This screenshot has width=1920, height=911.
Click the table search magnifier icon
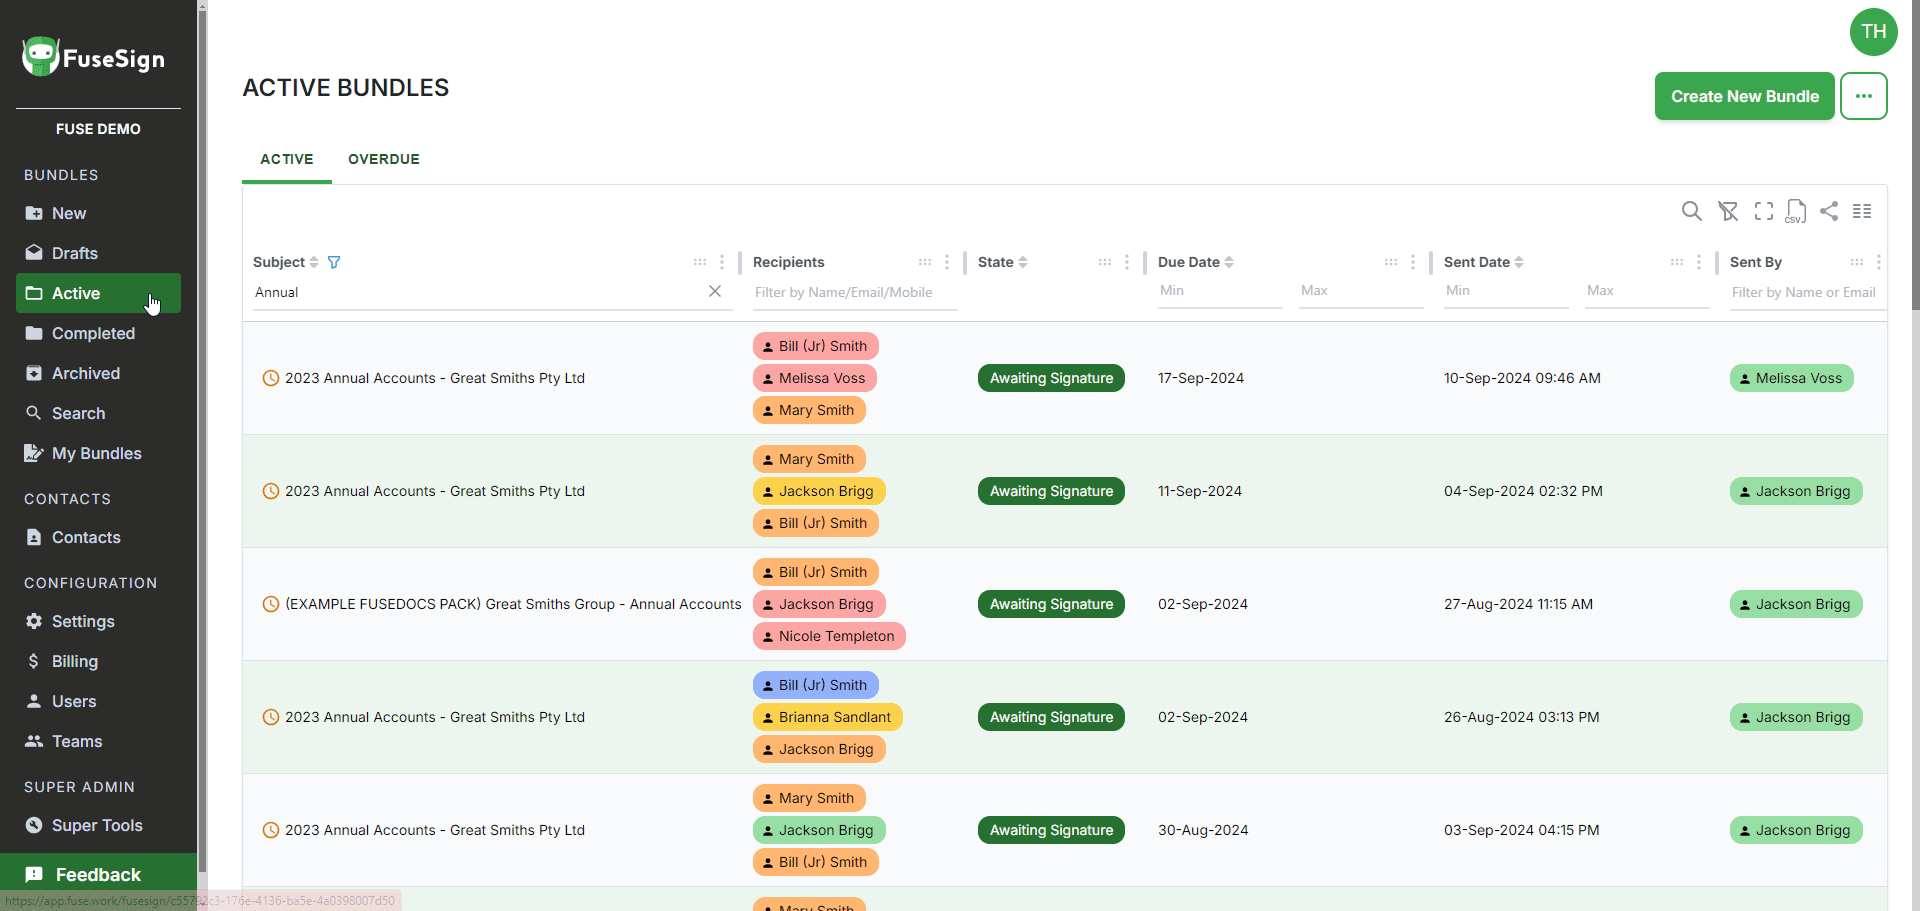[x=1691, y=211]
